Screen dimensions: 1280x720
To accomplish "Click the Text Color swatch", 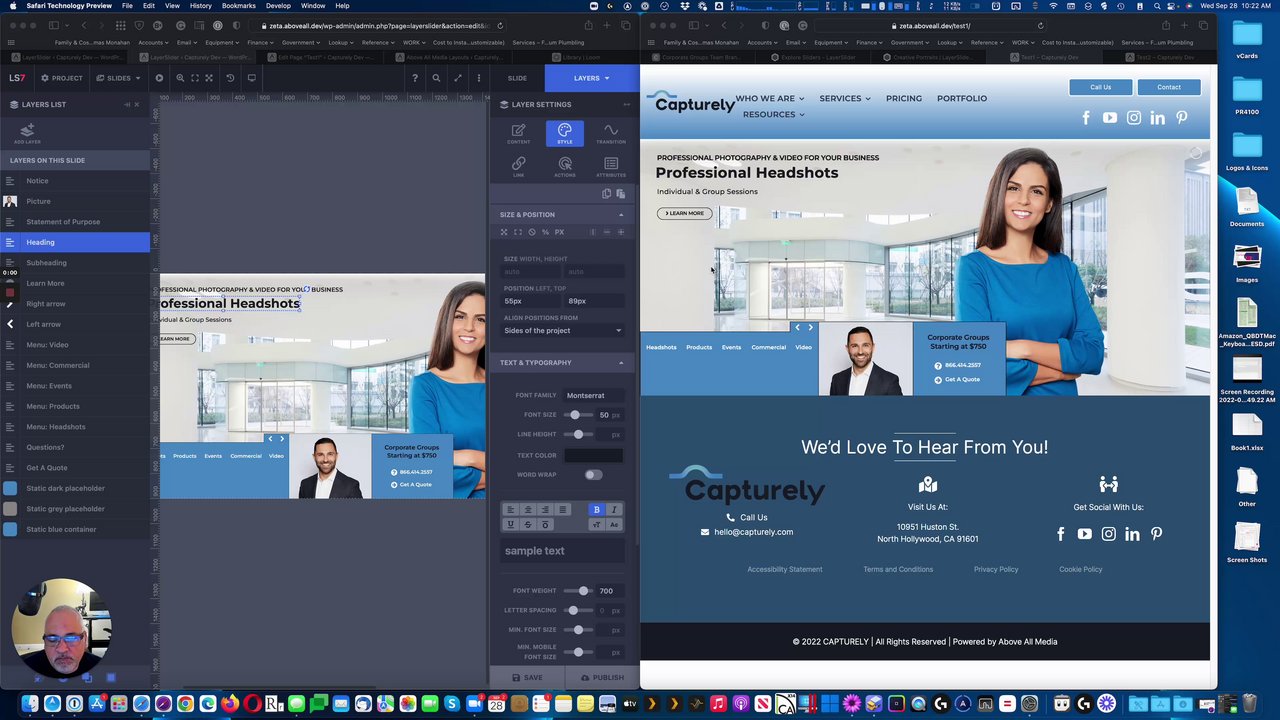I will pyautogui.click(x=593, y=455).
